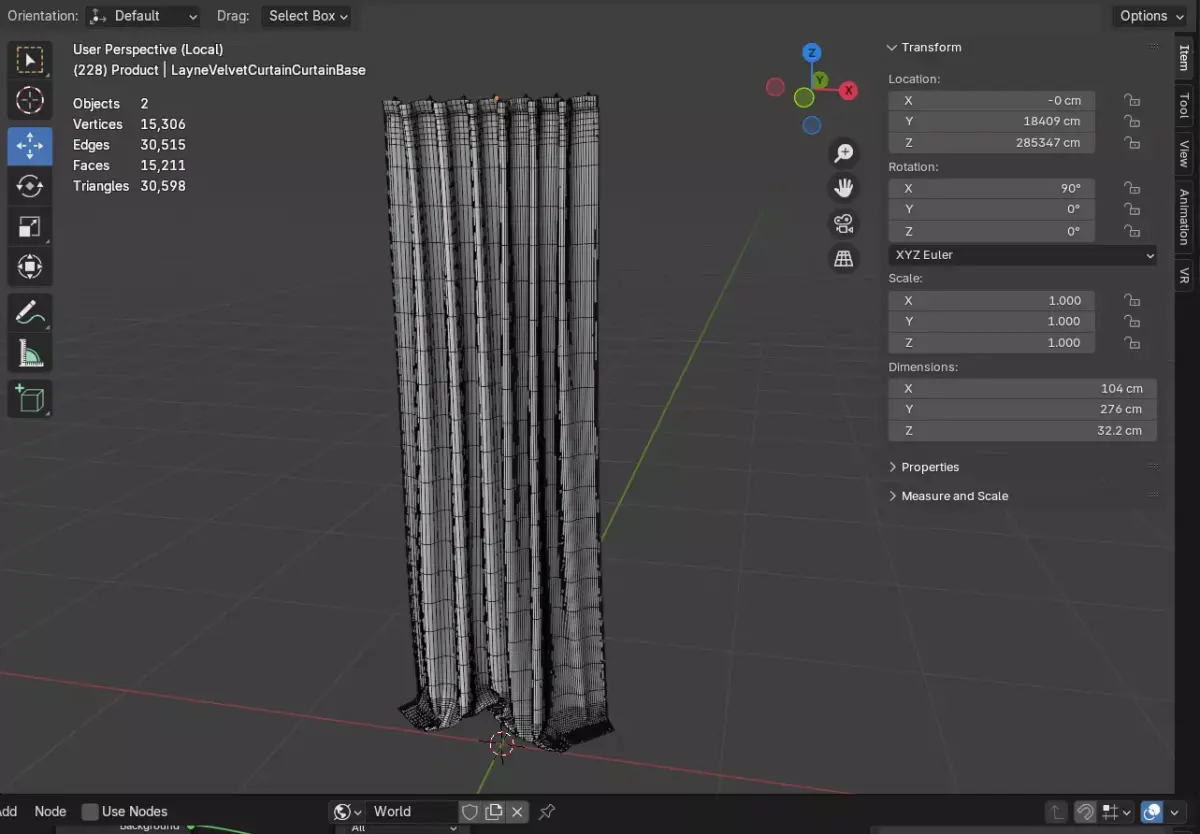Click the red X axis gizmo handle

(x=848, y=90)
